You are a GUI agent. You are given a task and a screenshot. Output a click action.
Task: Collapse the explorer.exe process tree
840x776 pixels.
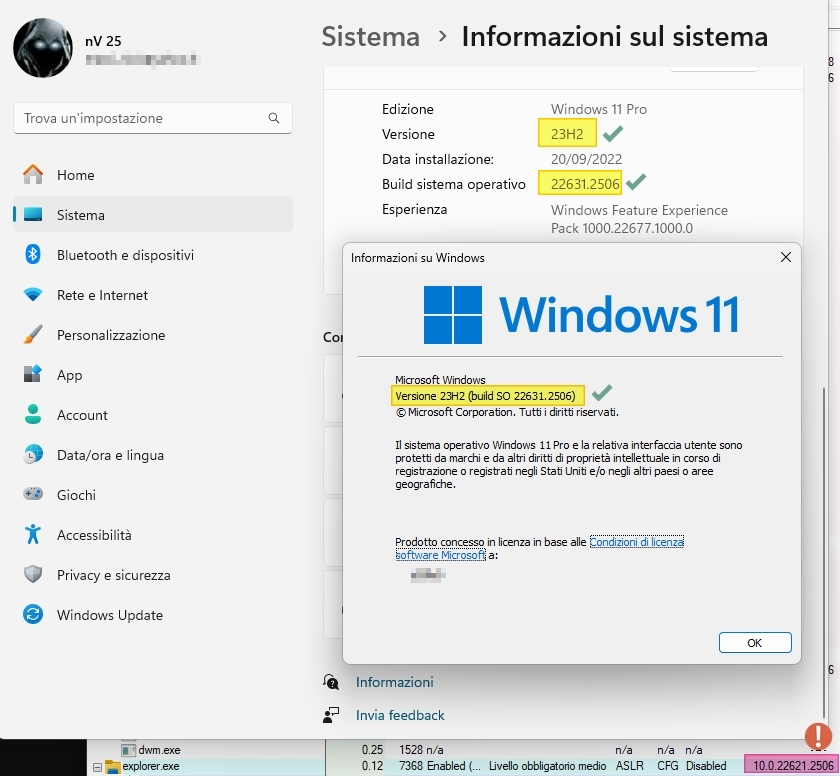coord(98,767)
